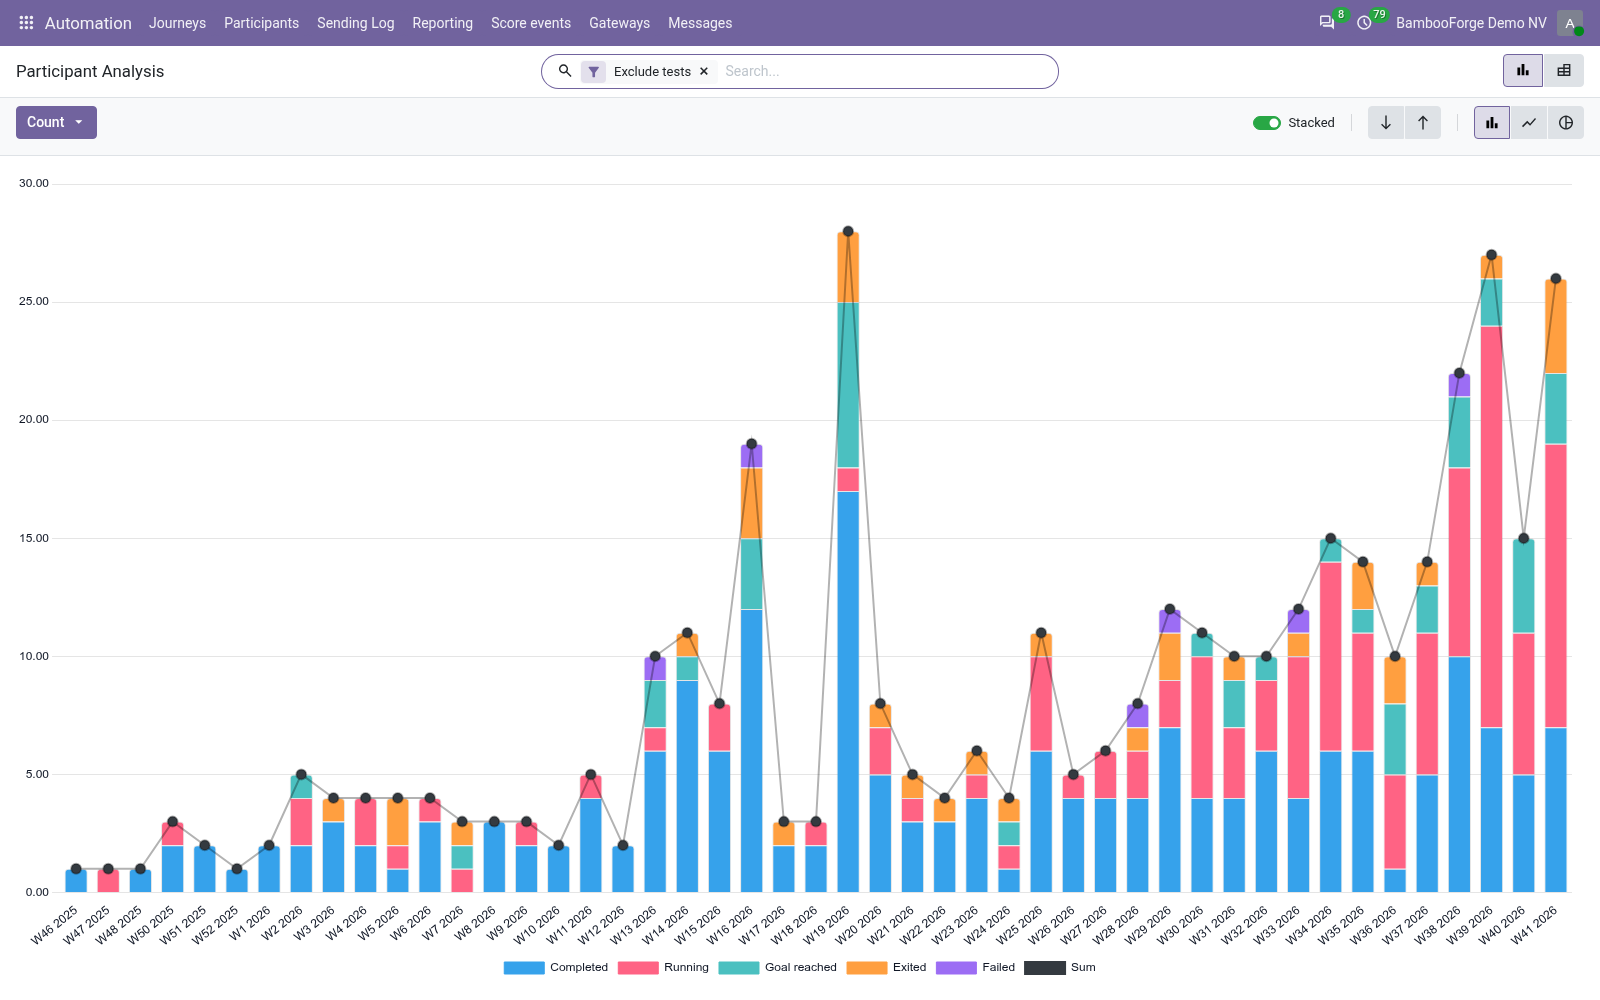Open the conversations messages icon

point(1327,23)
